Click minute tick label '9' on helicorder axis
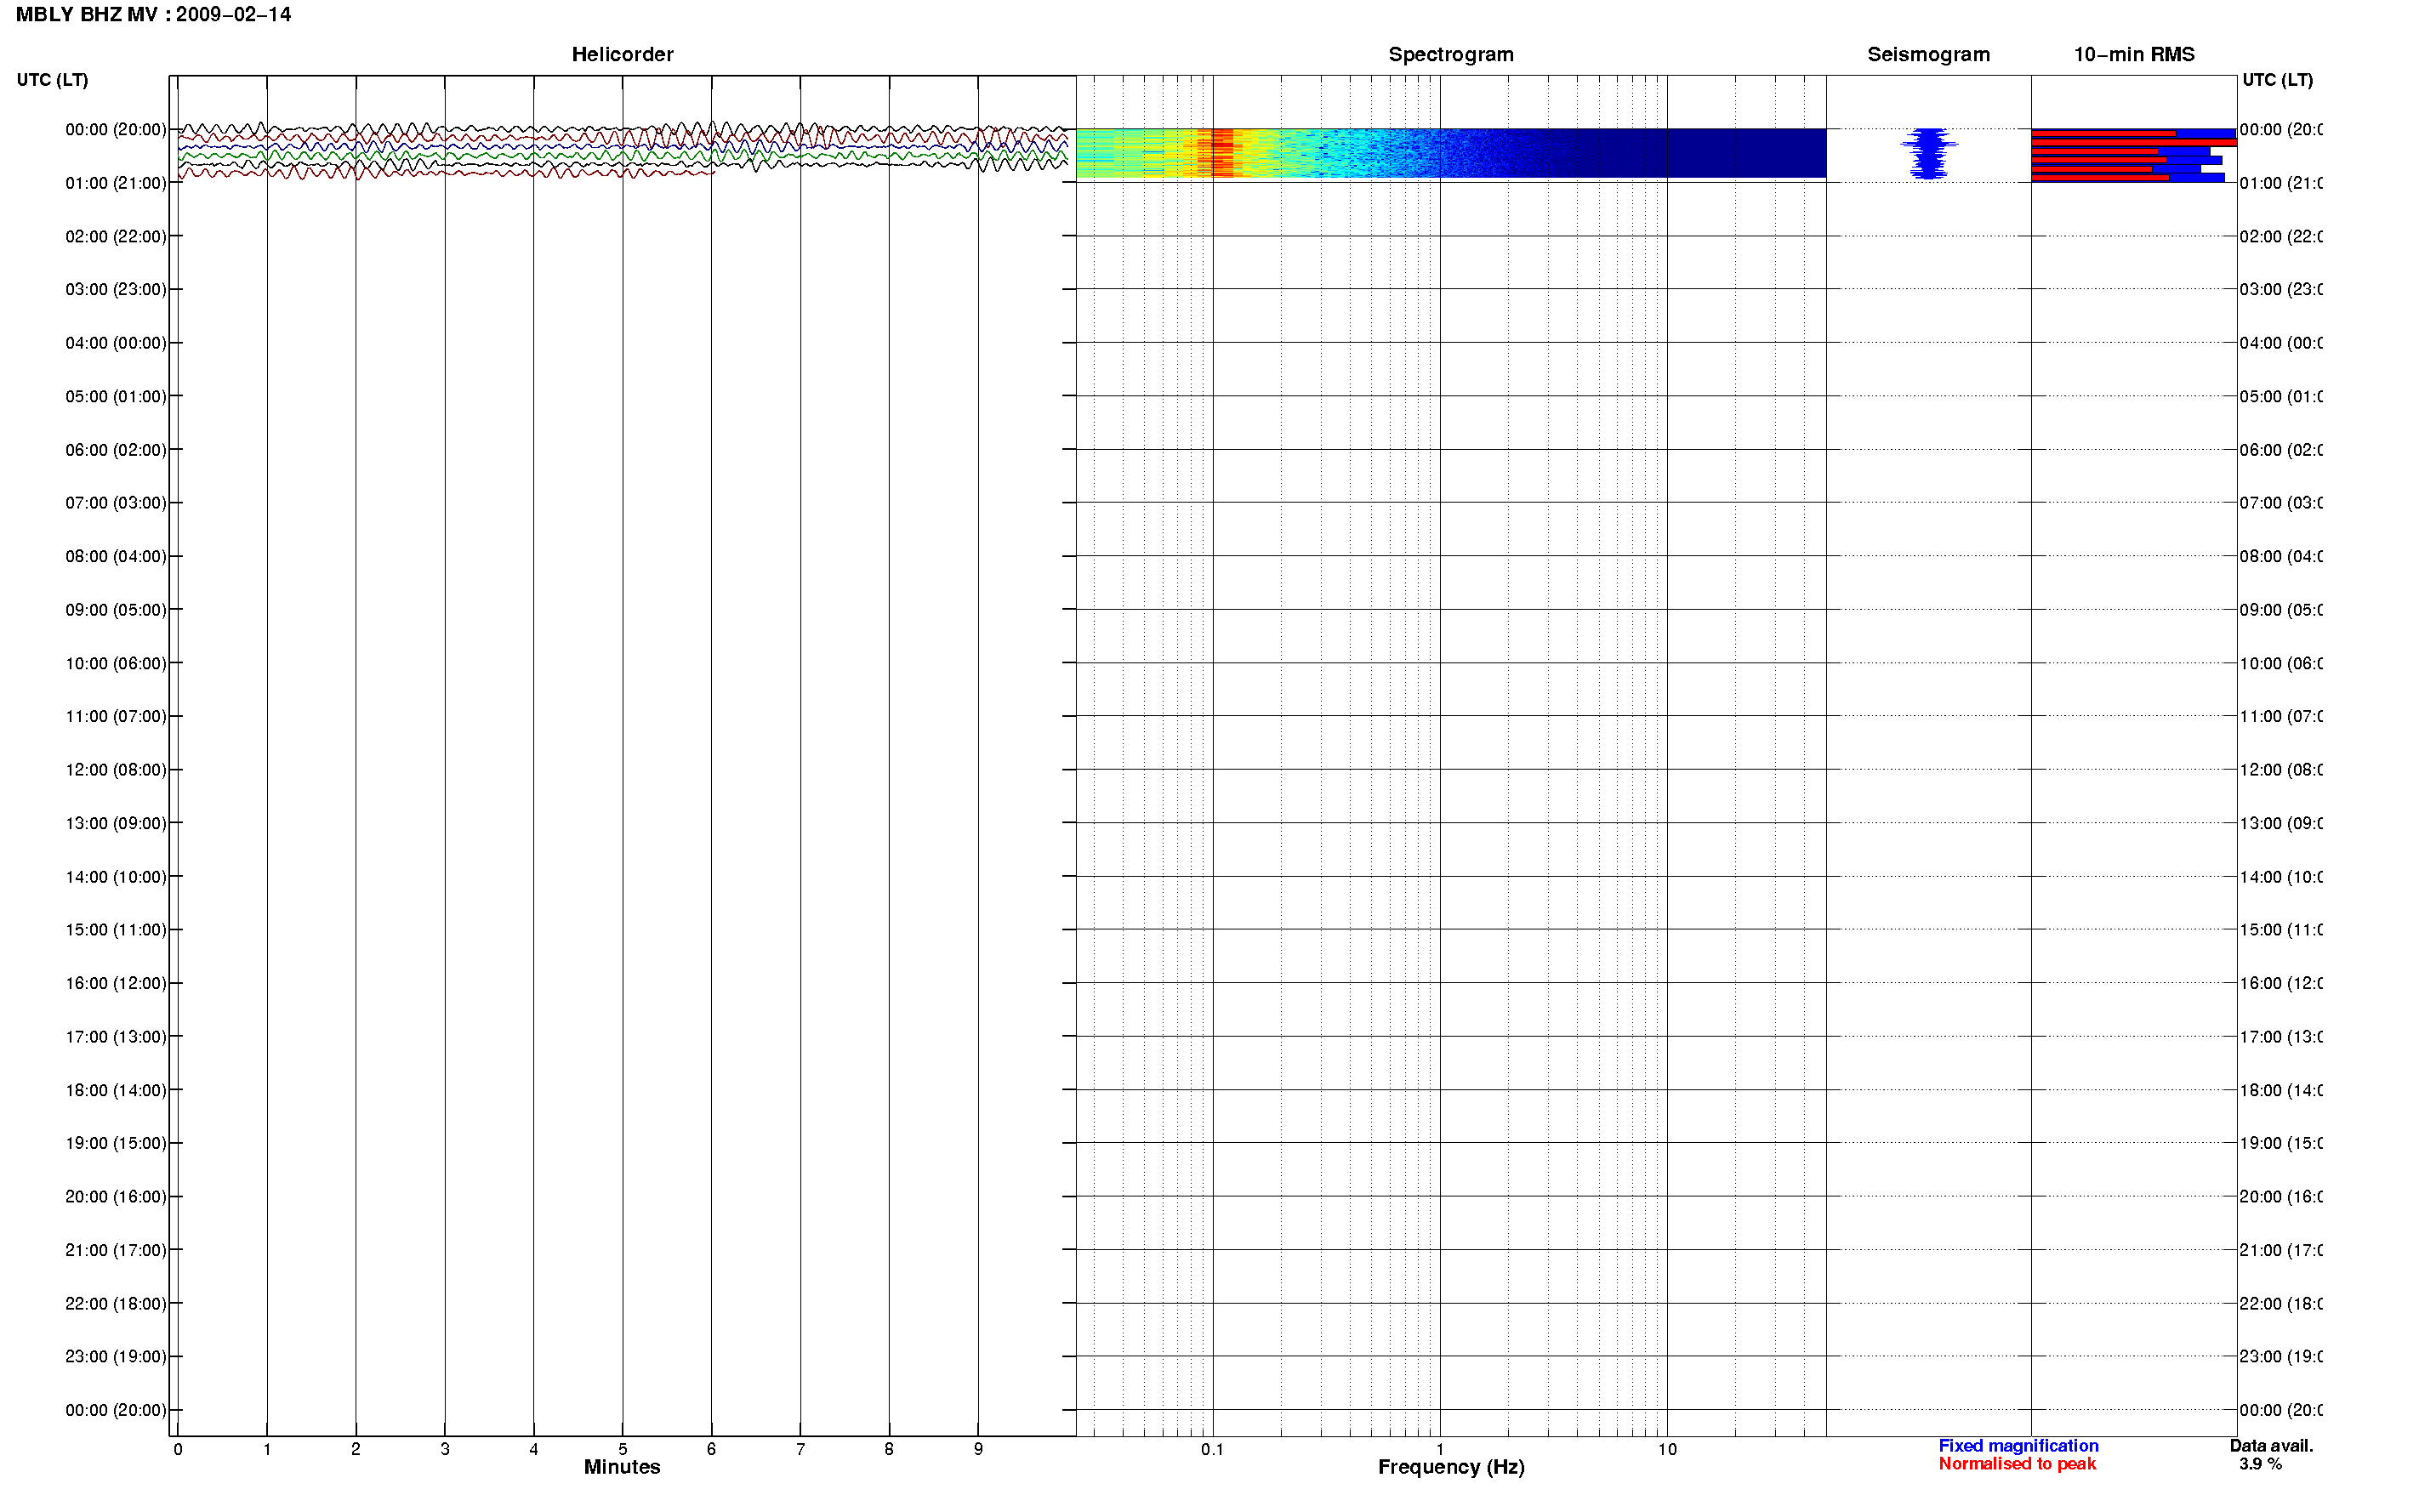The image size is (2419, 1512). click(x=978, y=1449)
